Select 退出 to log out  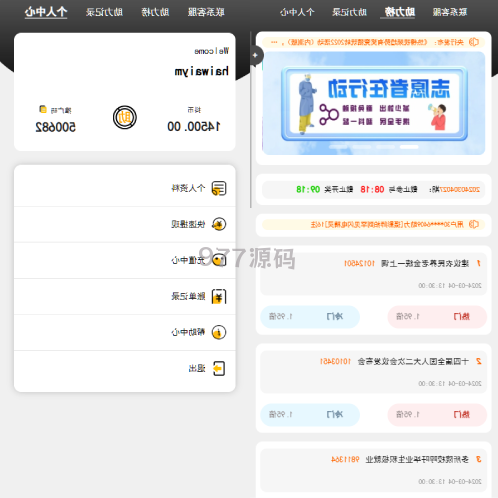click(x=125, y=369)
